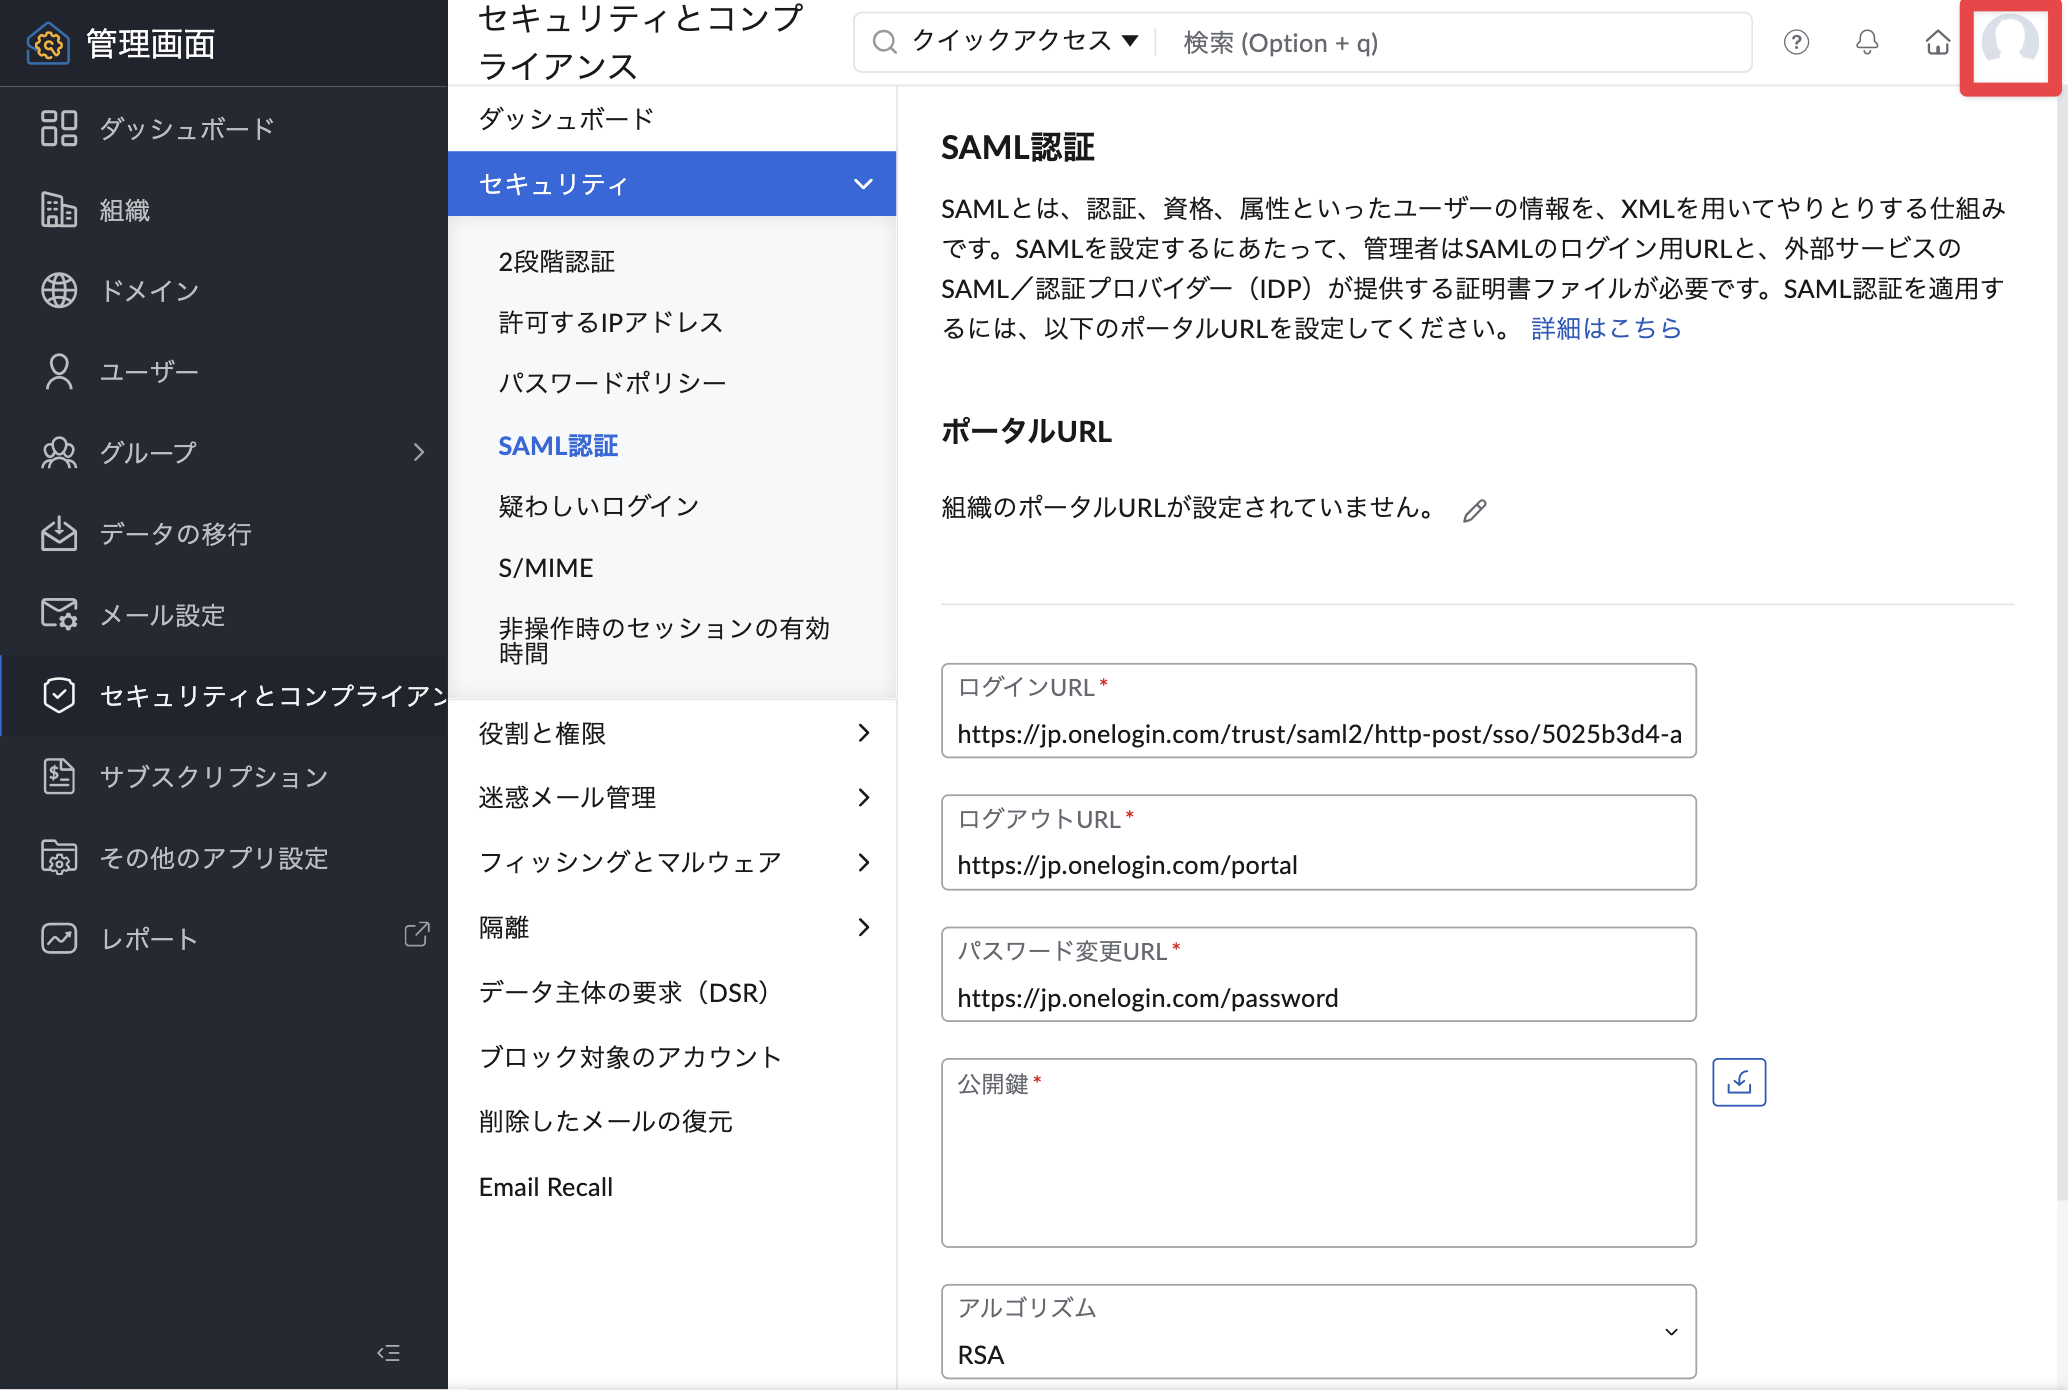2068x1390 pixels.
Task: Click the ログインURL input field
Action: point(1318,711)
